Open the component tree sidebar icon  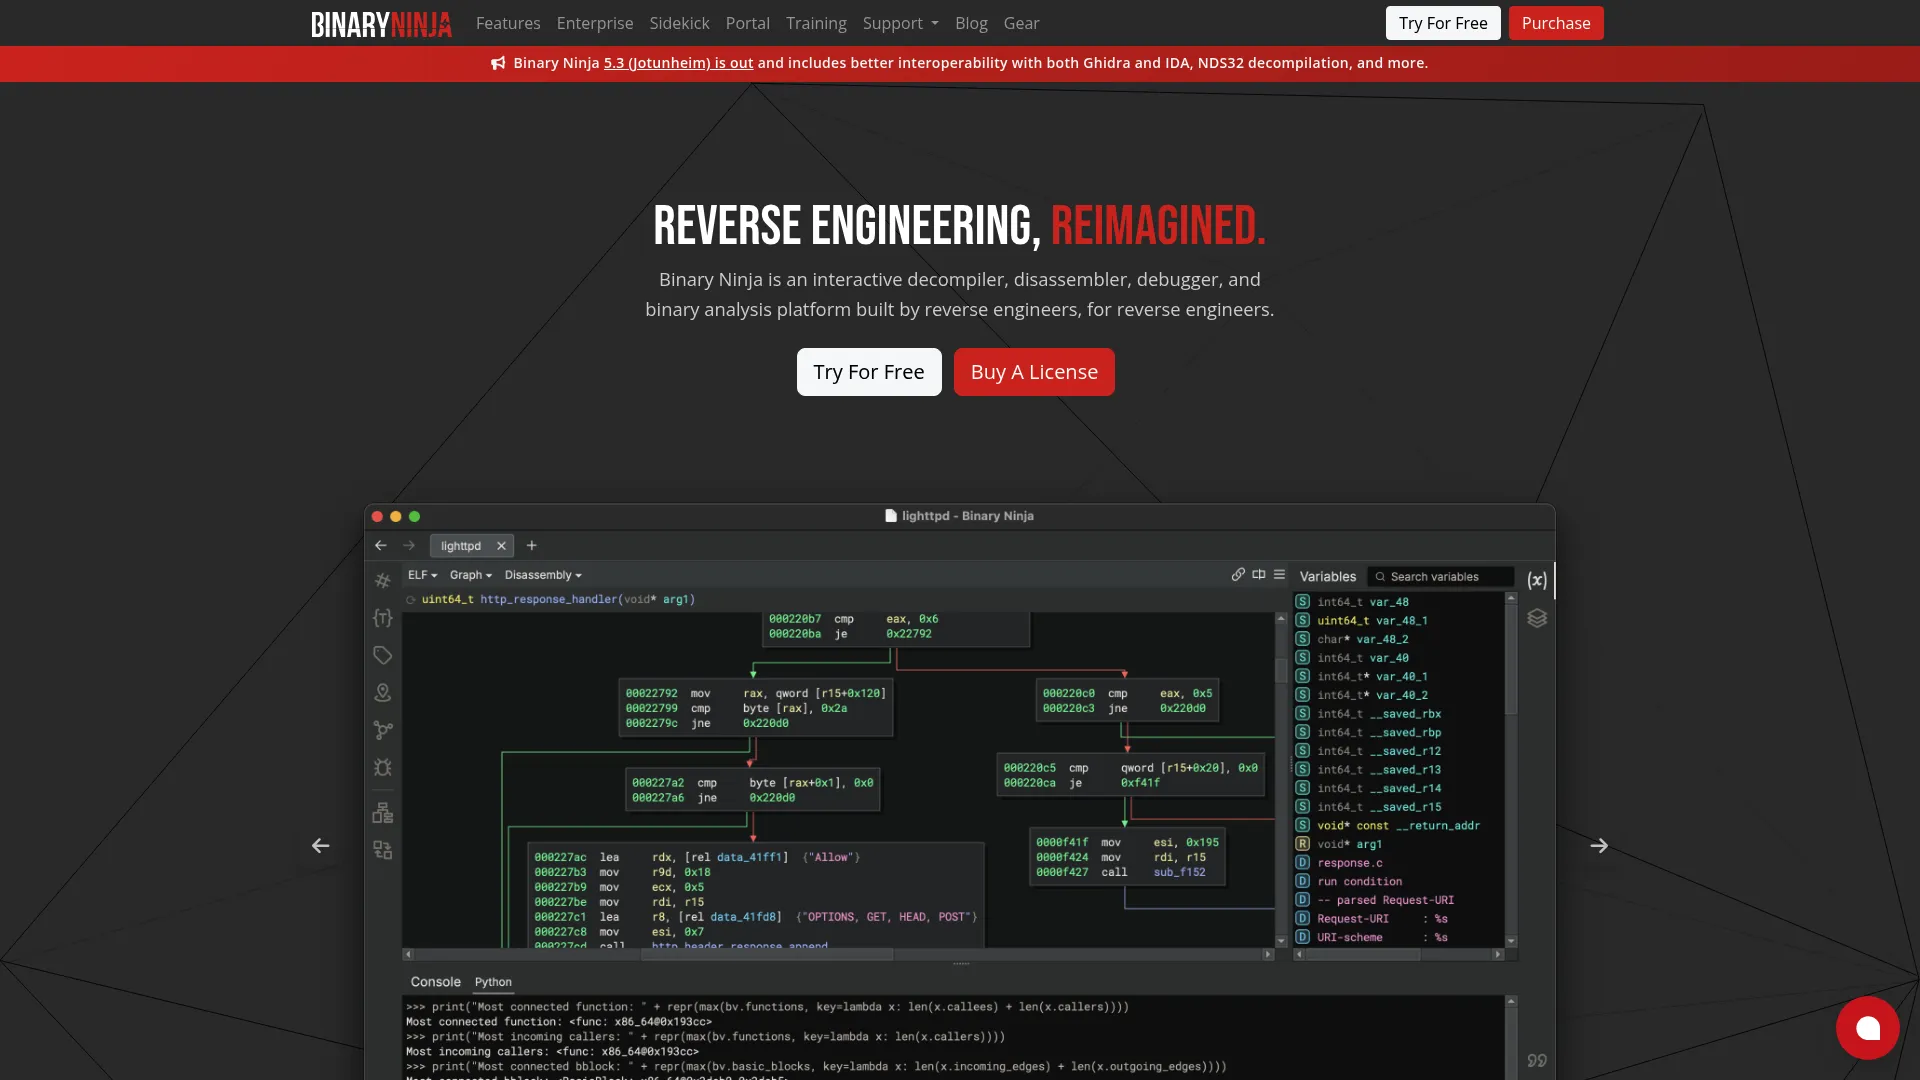tap(383, 813)
